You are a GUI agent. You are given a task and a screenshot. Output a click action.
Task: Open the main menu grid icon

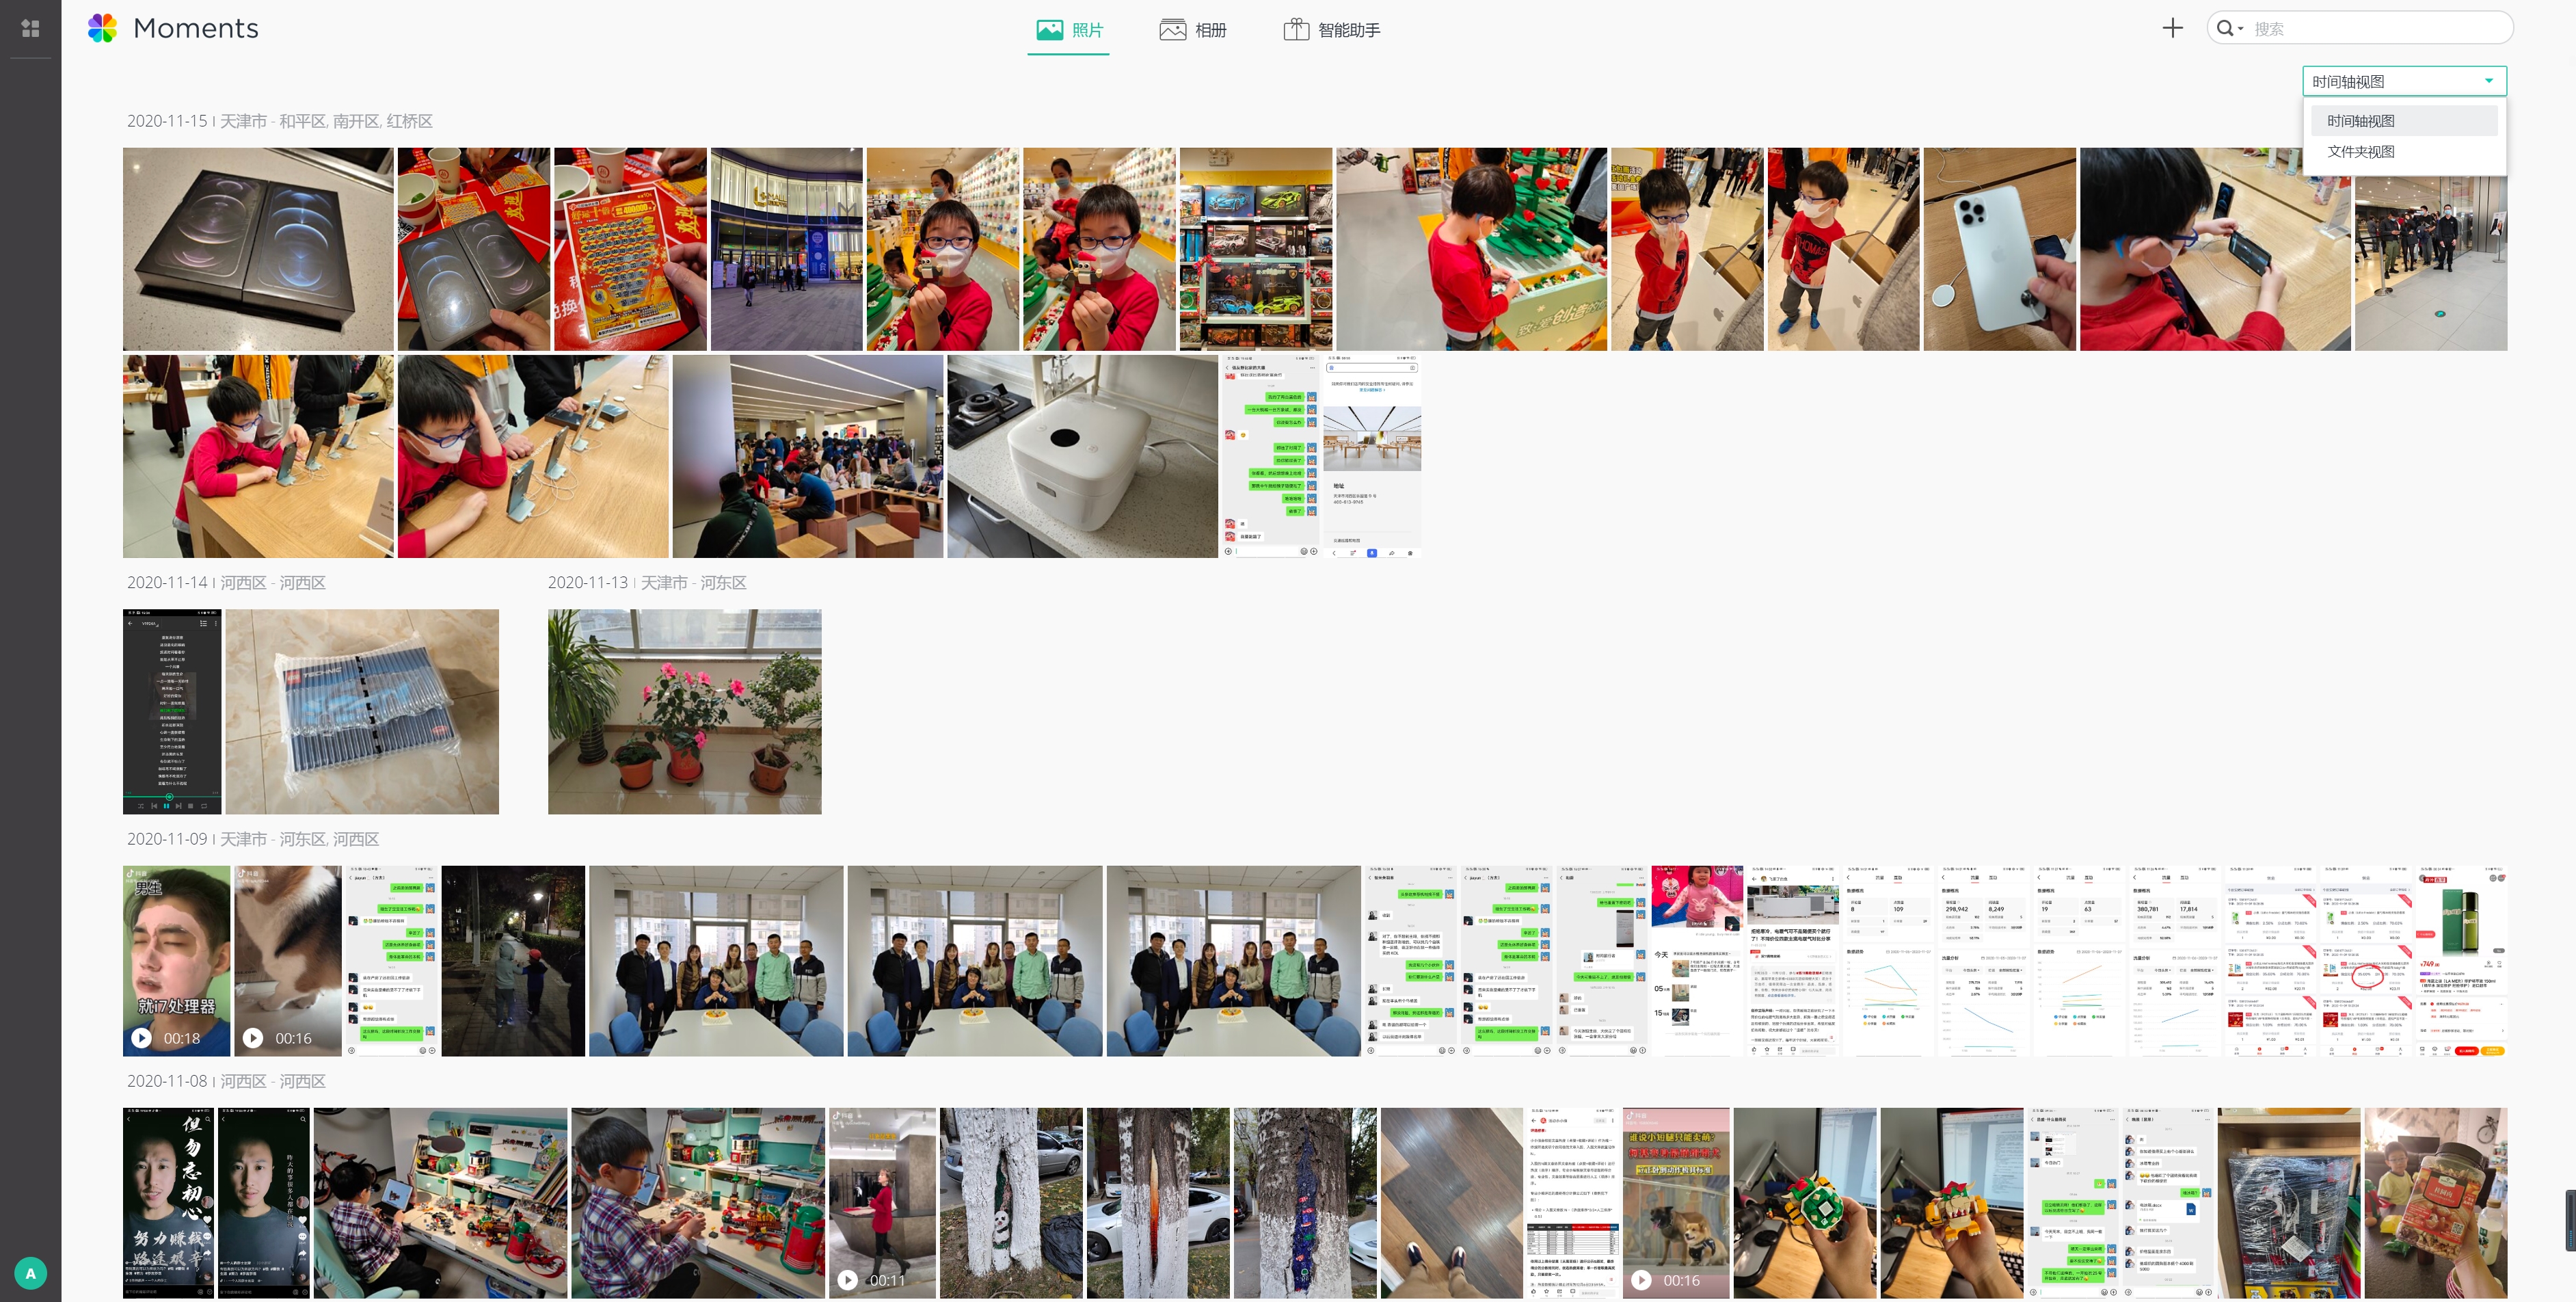[30, 29]
